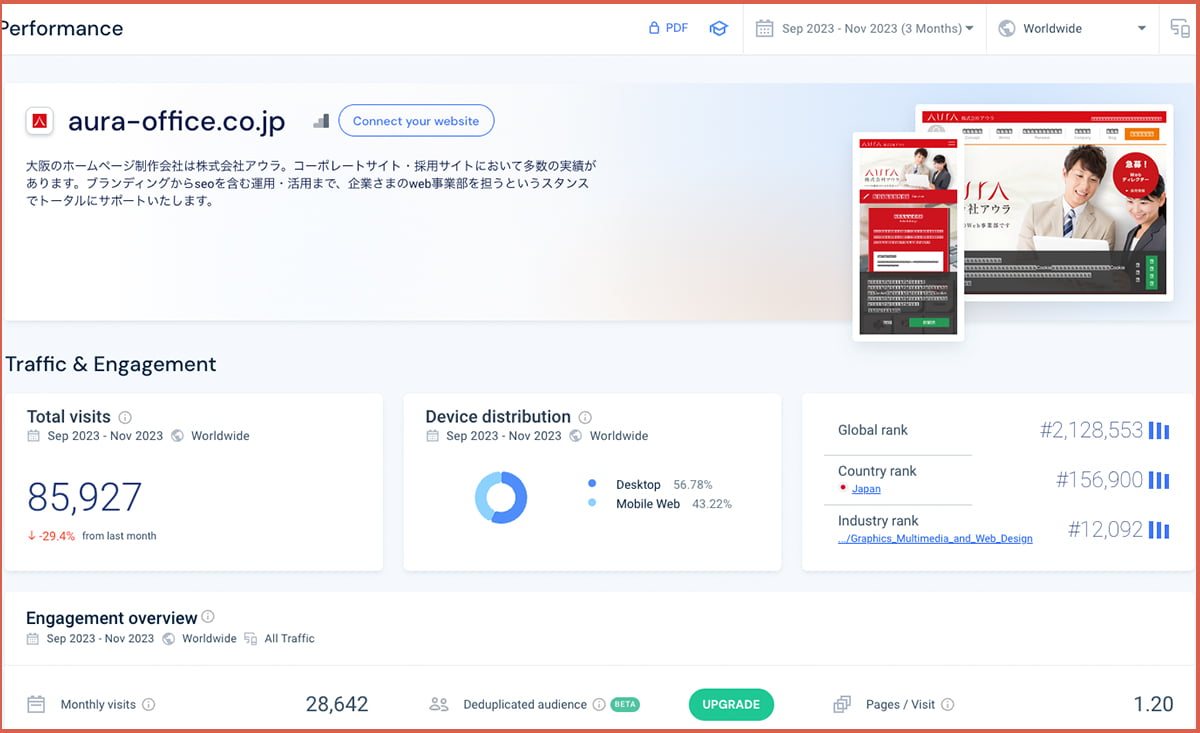Click the info icon beside Monthly visits
Image resolution: width=1200 pixels, height=733 pixels.
click(149, 705)
